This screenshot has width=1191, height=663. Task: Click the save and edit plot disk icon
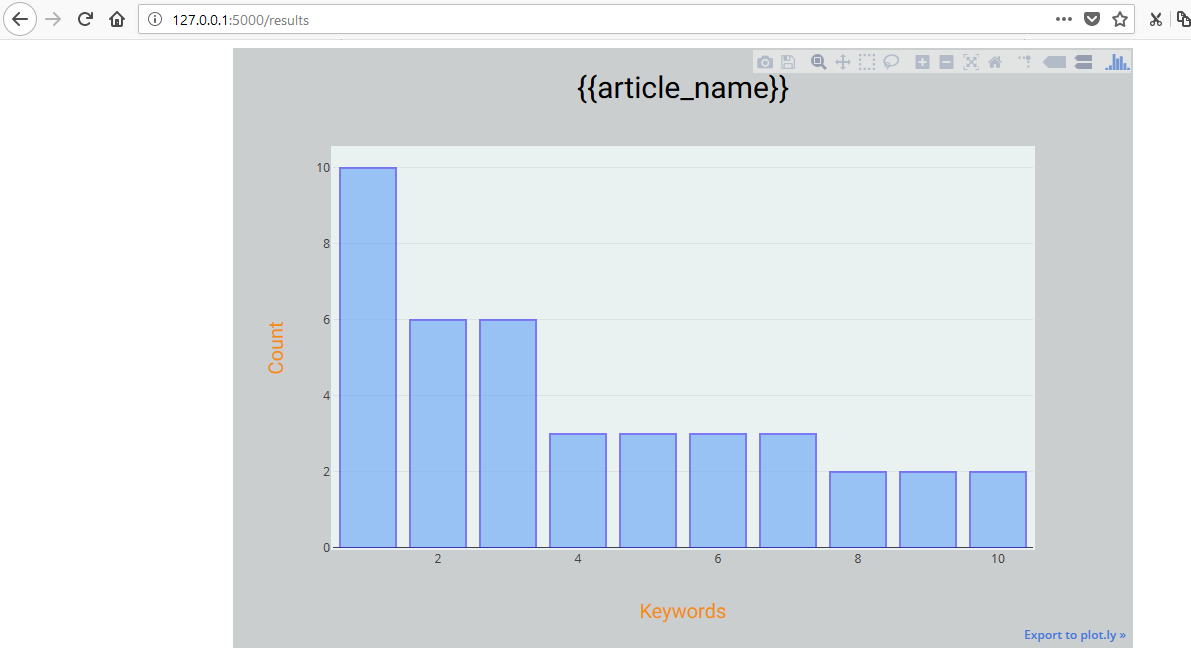pos(788,62)
